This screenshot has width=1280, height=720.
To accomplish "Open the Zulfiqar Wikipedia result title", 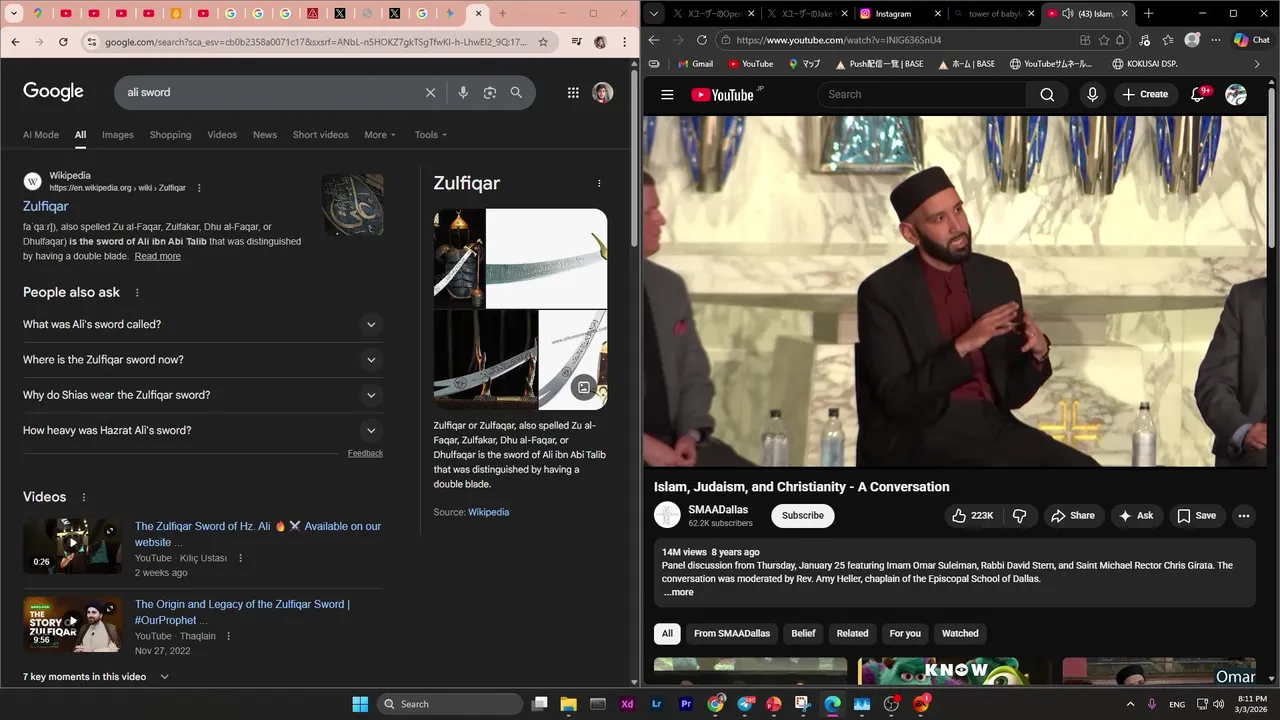I will click(x=46, y=206).
